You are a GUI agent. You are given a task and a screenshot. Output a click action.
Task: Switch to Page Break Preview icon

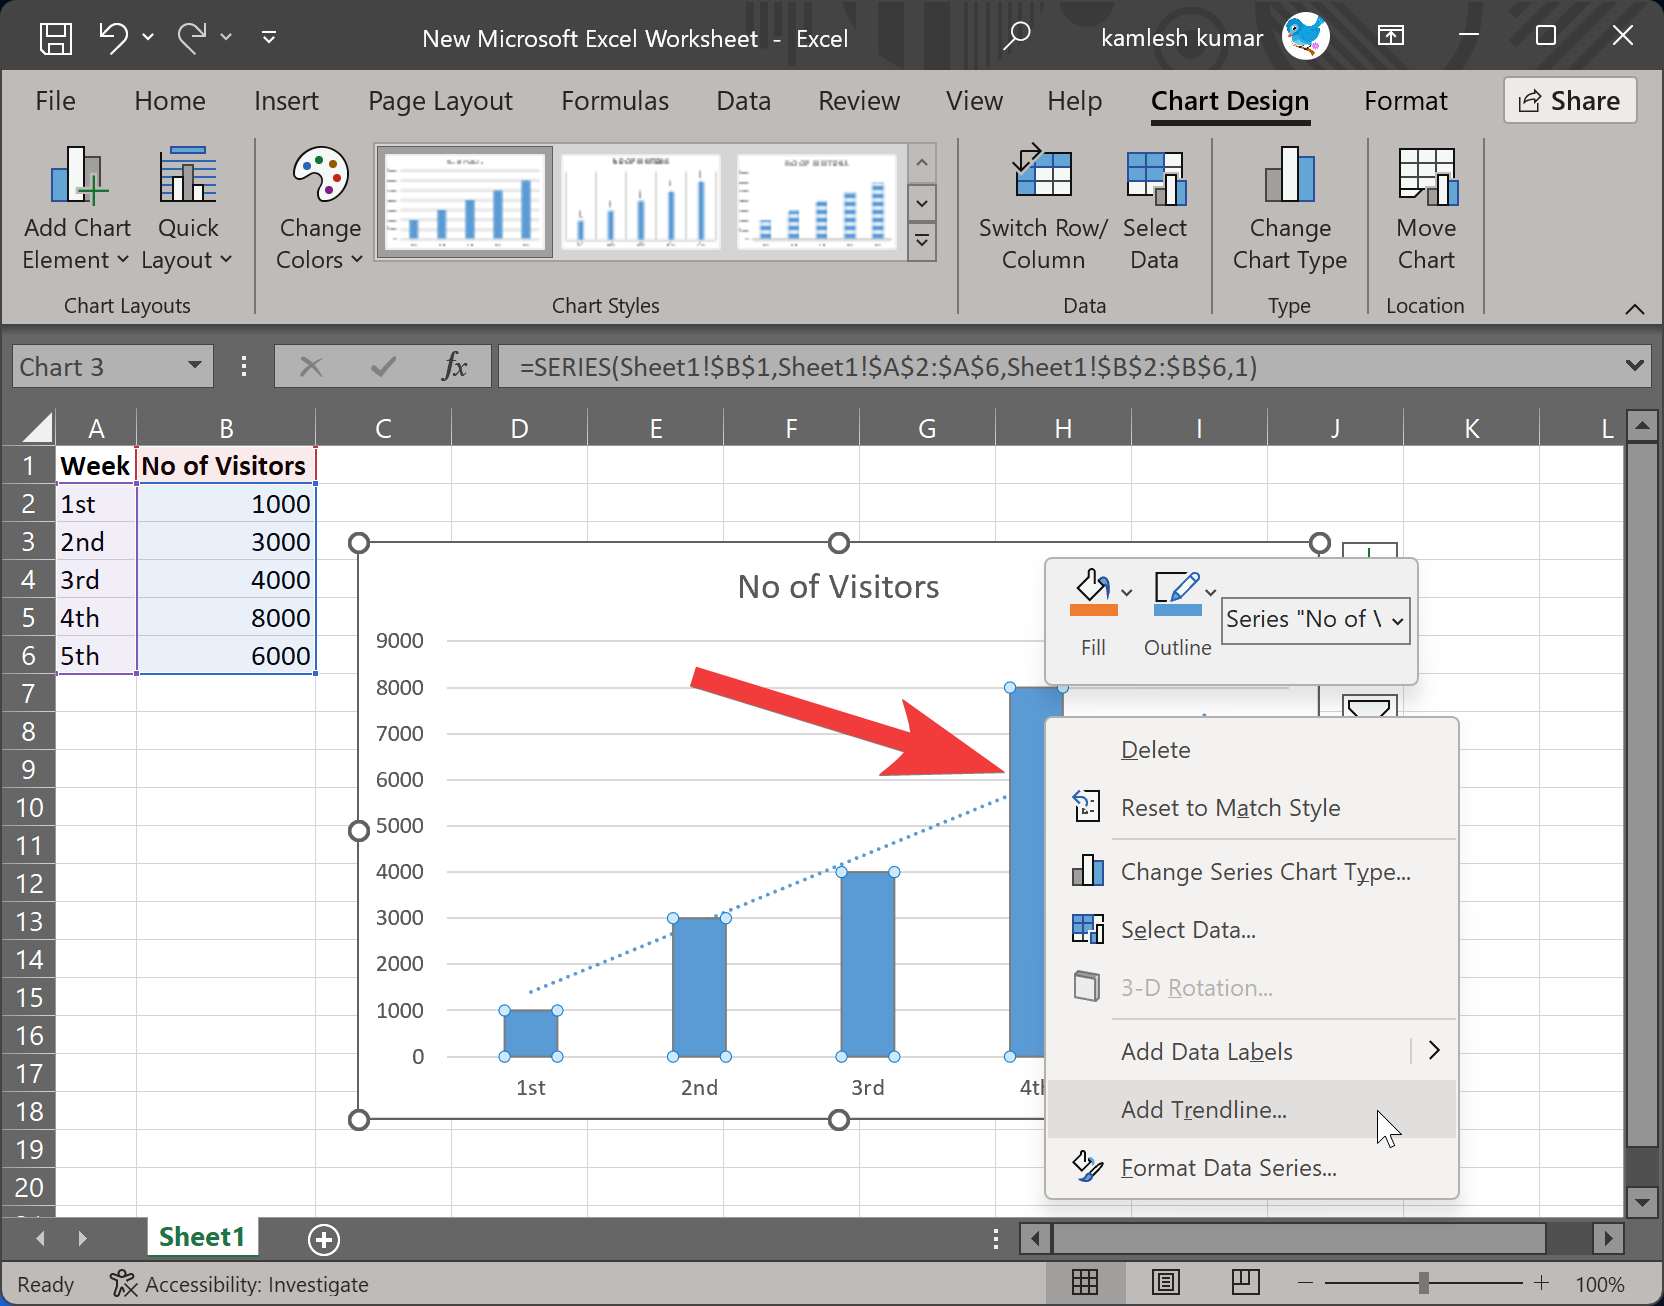1246,1282
